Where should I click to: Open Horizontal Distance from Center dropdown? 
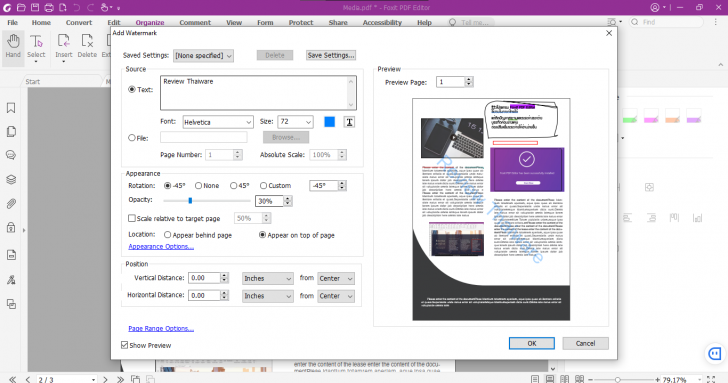336,296
